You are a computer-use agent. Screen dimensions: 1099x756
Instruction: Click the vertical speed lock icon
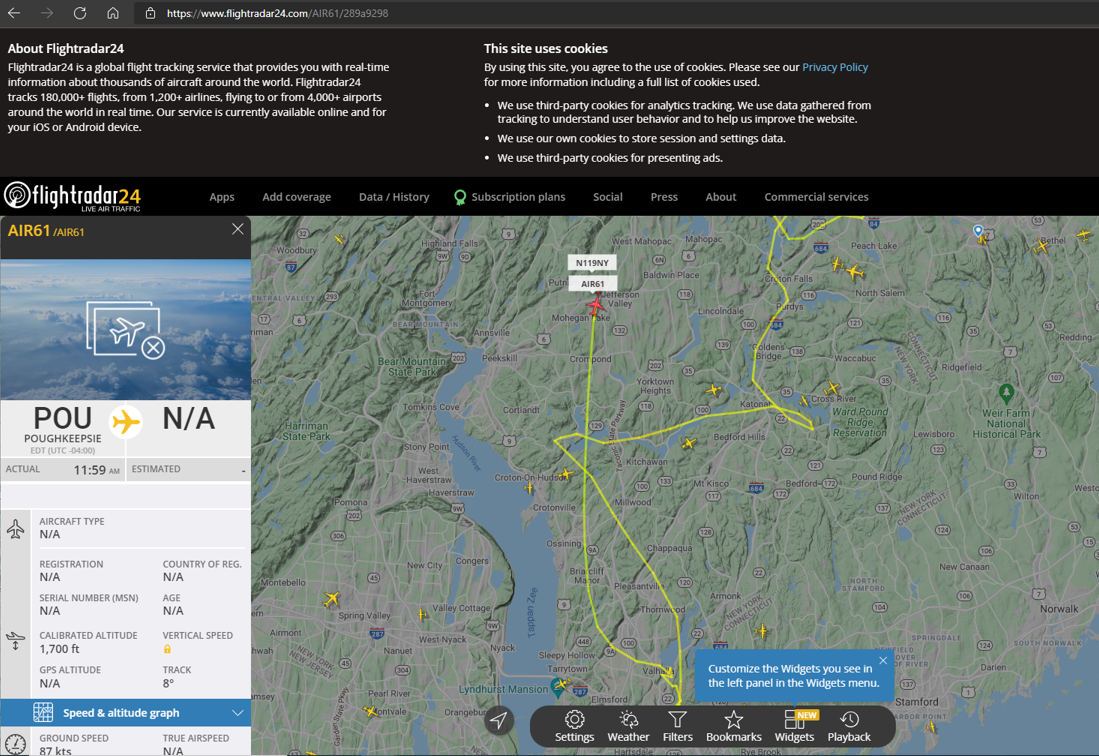pyautogui.click(x=167, y=650)
